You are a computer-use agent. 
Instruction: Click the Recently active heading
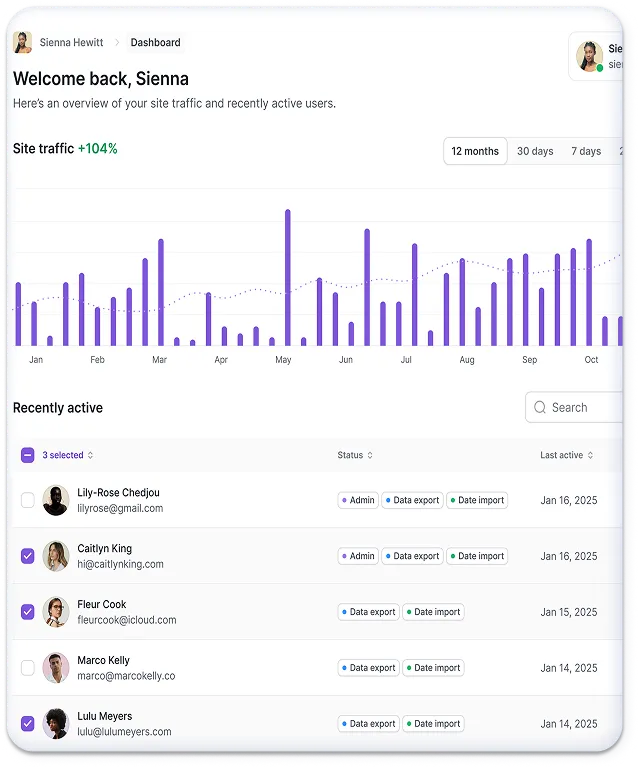58,408
